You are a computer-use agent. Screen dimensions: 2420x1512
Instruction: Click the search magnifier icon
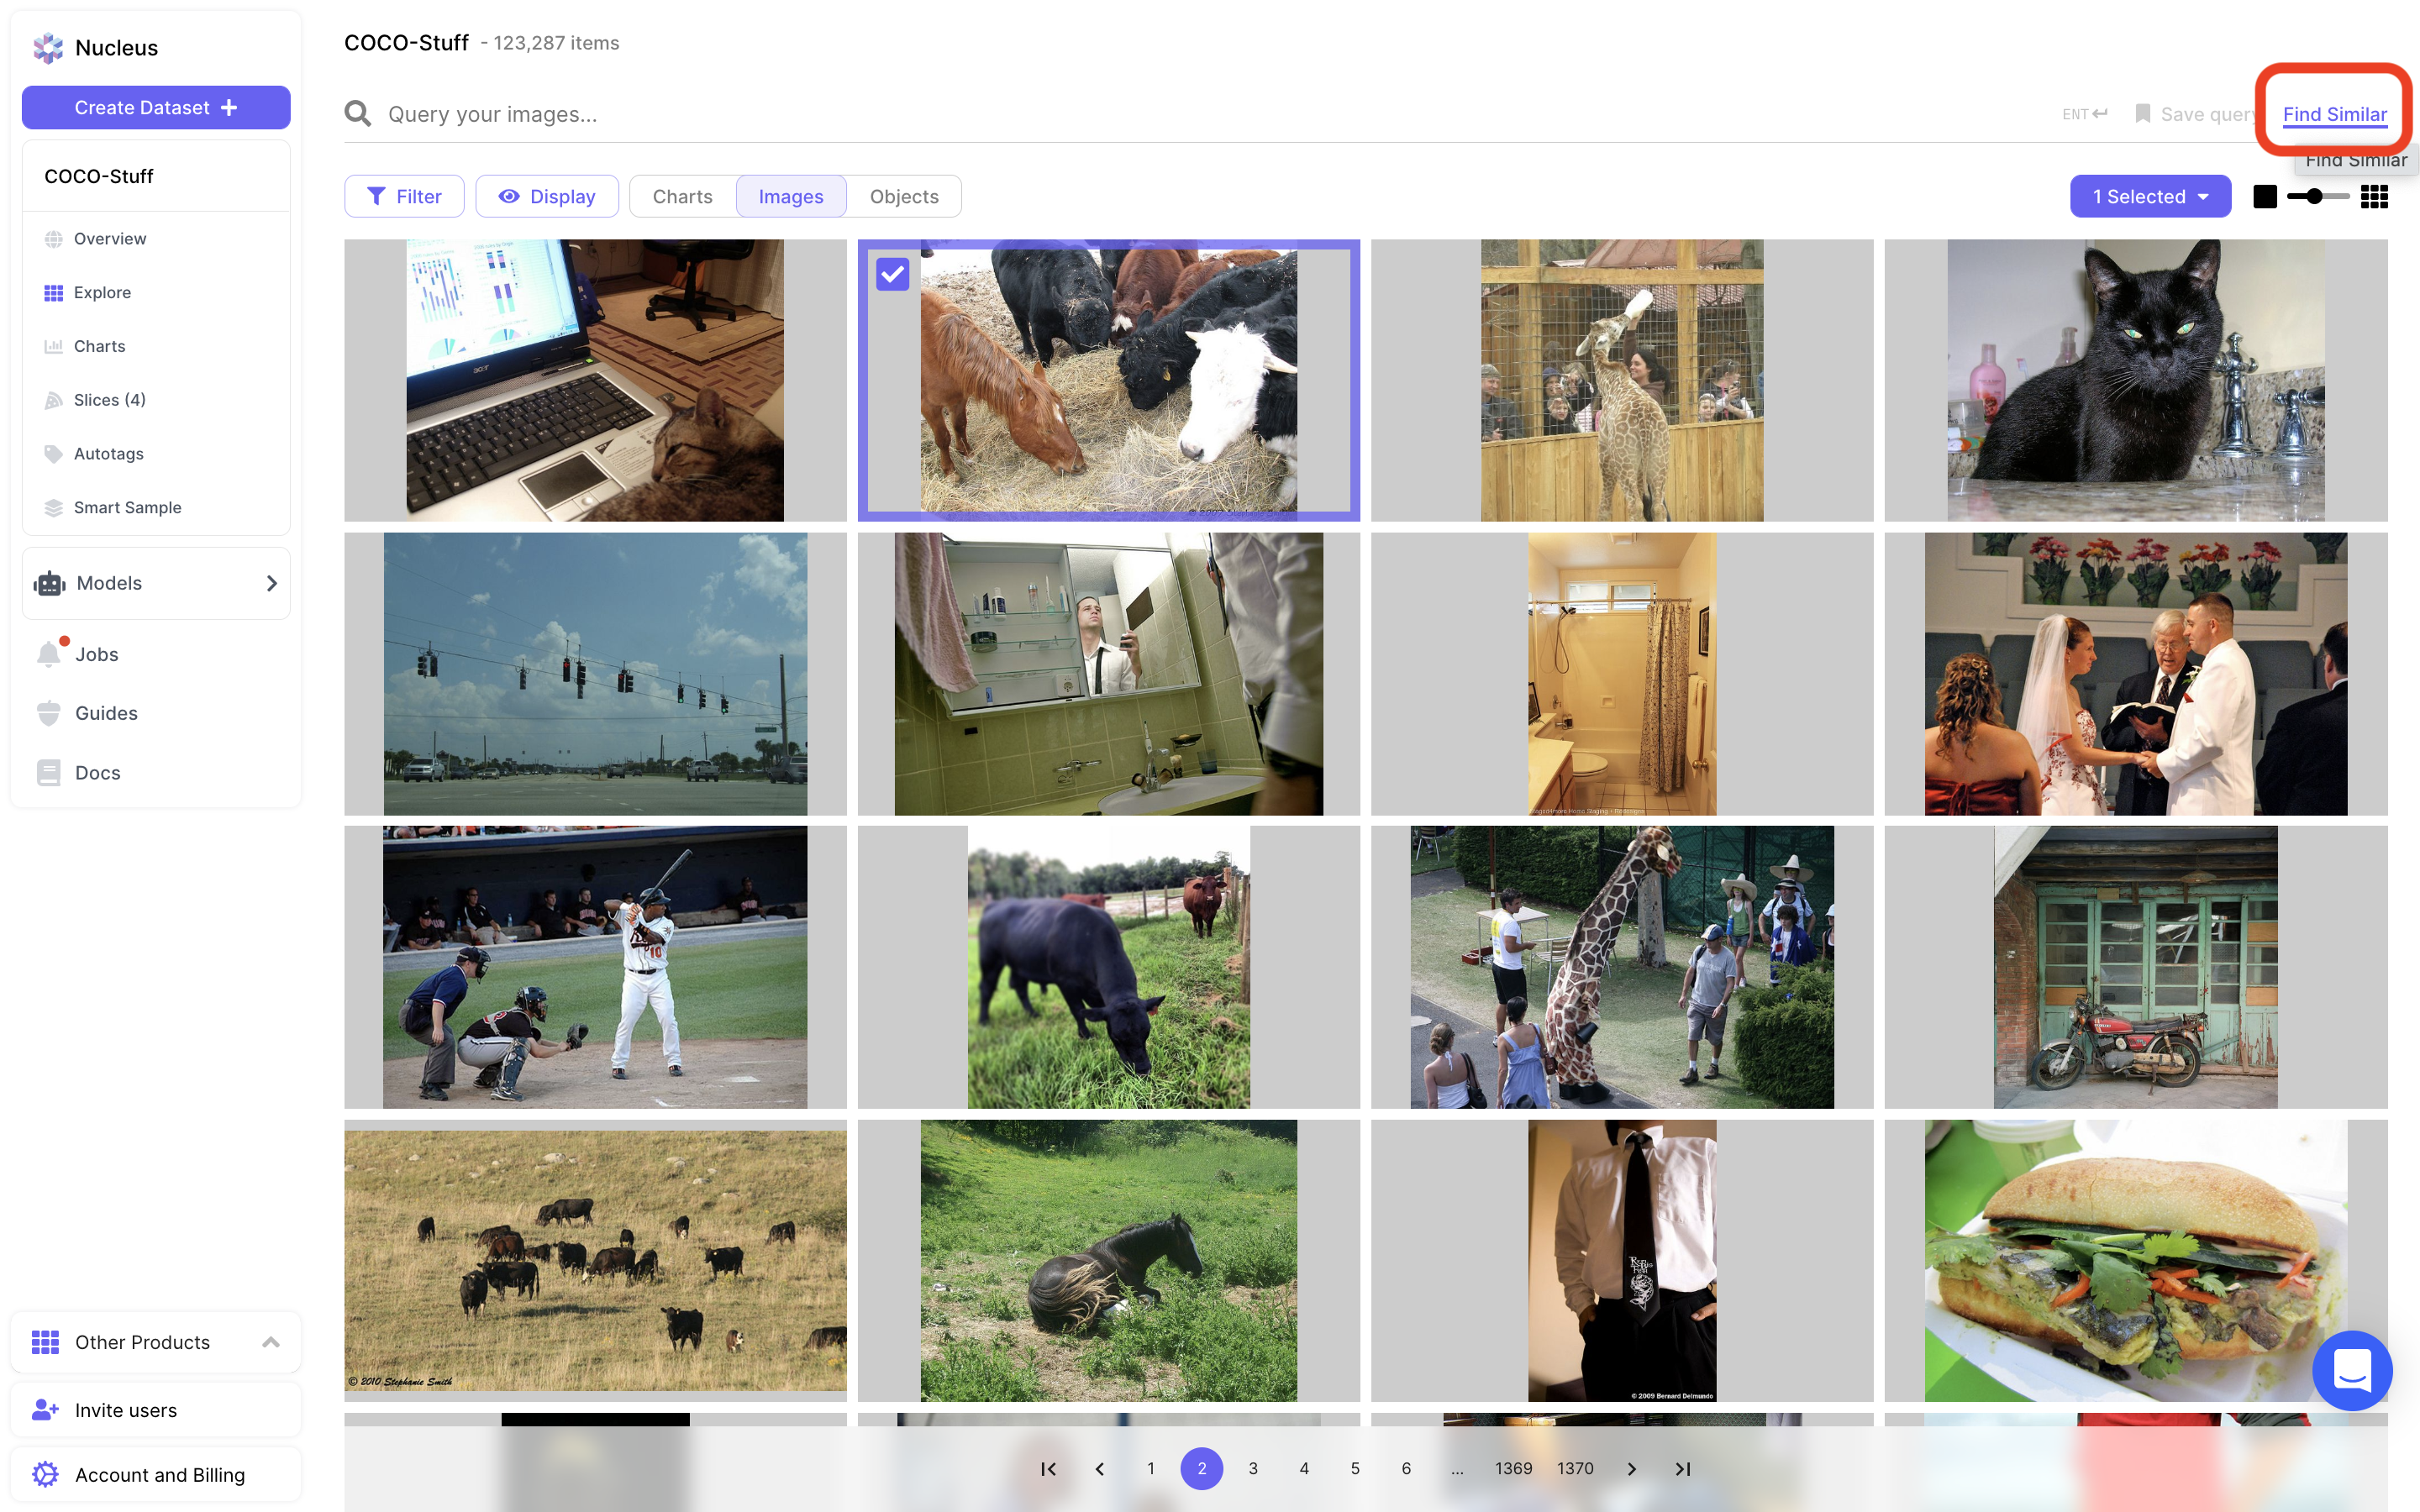[357, 114]
